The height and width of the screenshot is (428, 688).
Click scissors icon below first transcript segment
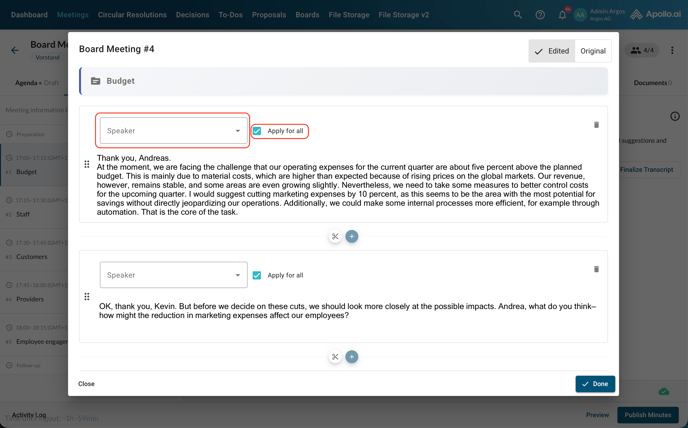[335, 237]
